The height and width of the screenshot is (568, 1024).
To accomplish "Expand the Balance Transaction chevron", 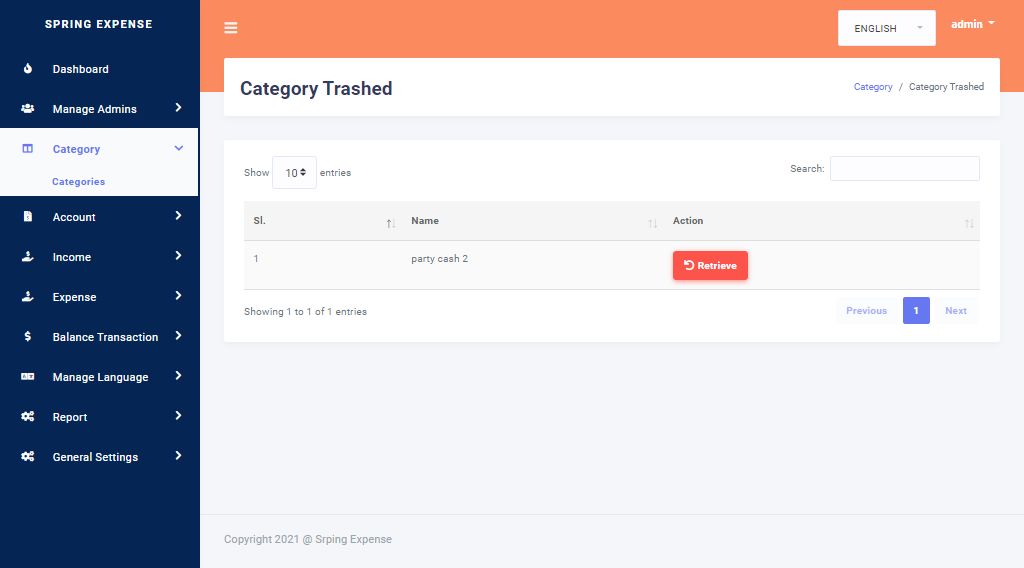I will (178, 336).
